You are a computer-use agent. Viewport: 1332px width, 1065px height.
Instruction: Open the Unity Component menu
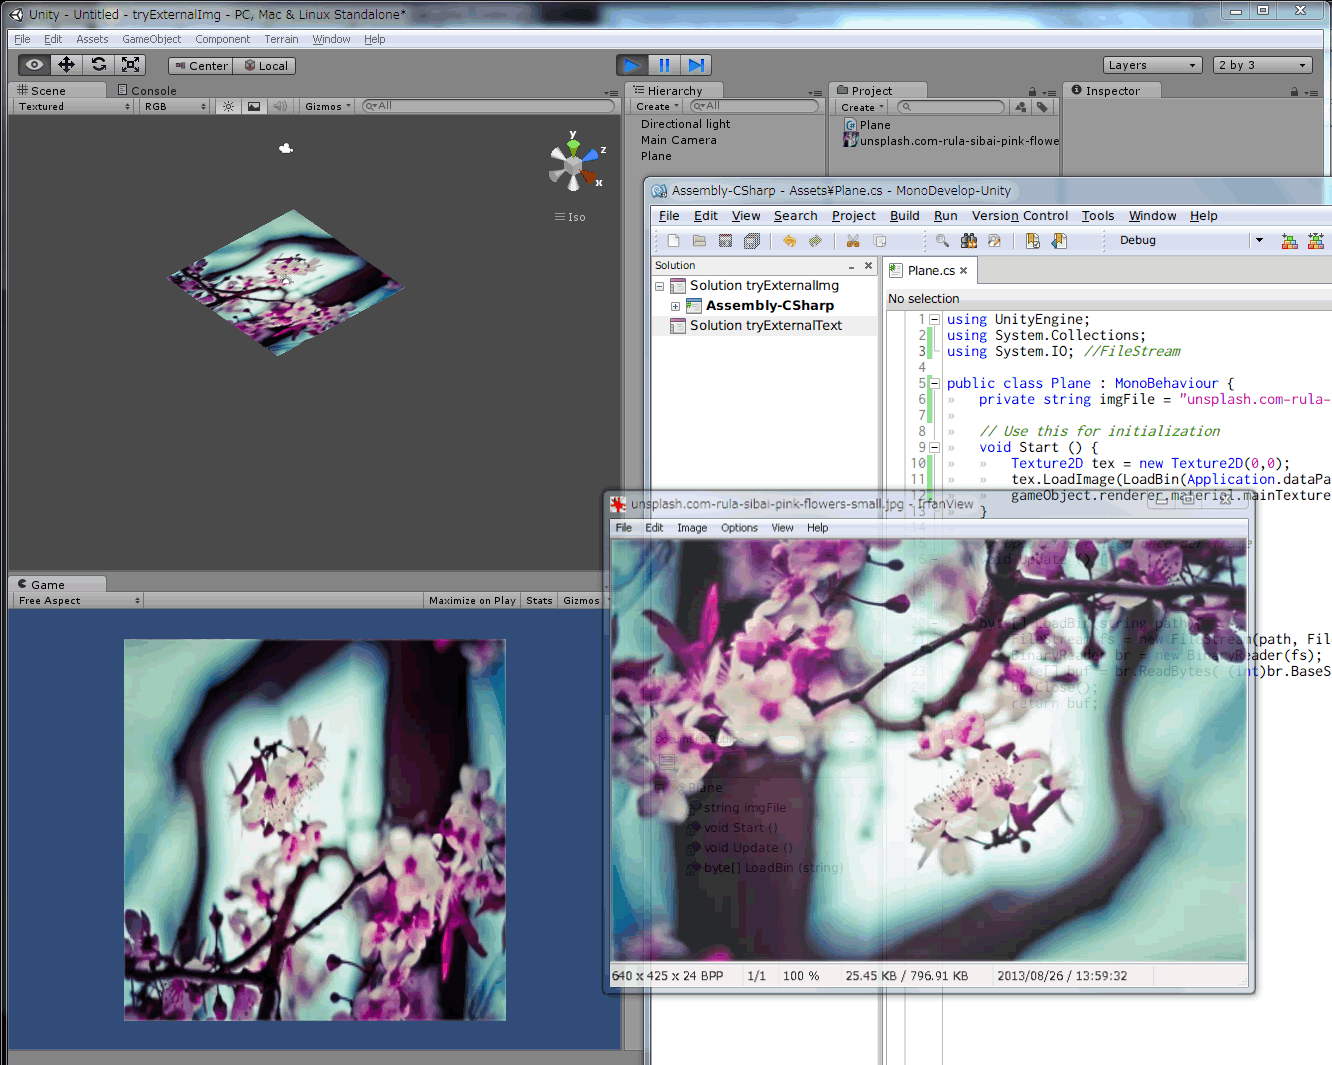(x=223, y=39)
